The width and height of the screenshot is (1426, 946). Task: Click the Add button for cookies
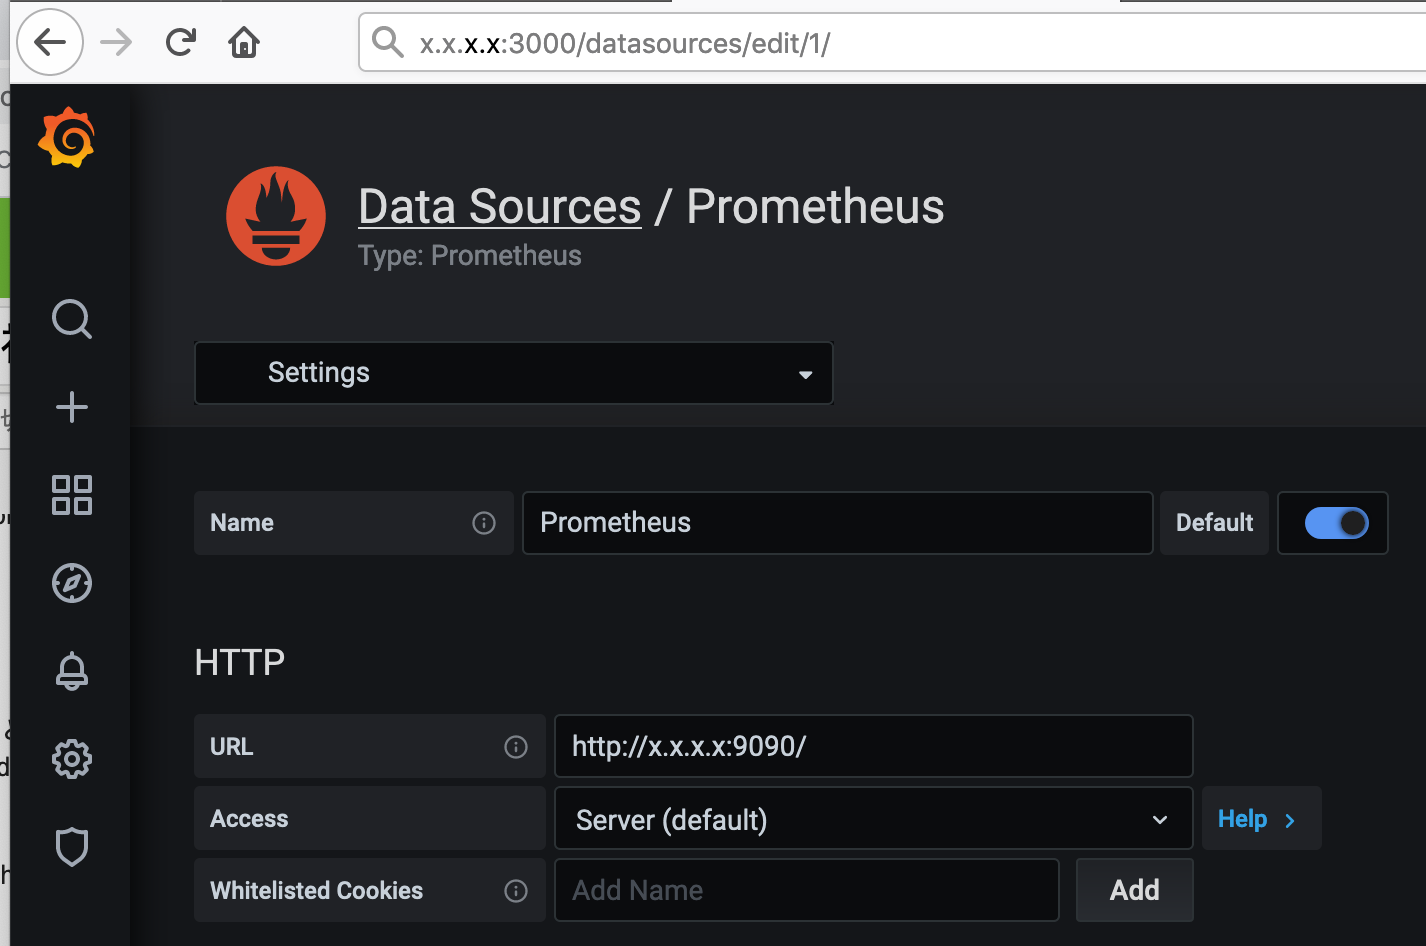coord(1134,890)
